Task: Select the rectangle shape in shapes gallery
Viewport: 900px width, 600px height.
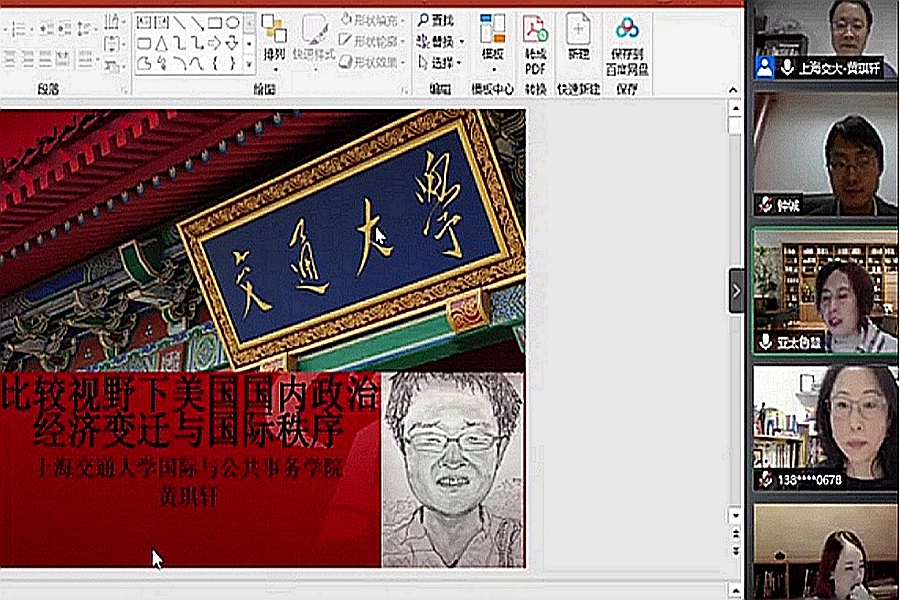Action: [x=214, y=22]
